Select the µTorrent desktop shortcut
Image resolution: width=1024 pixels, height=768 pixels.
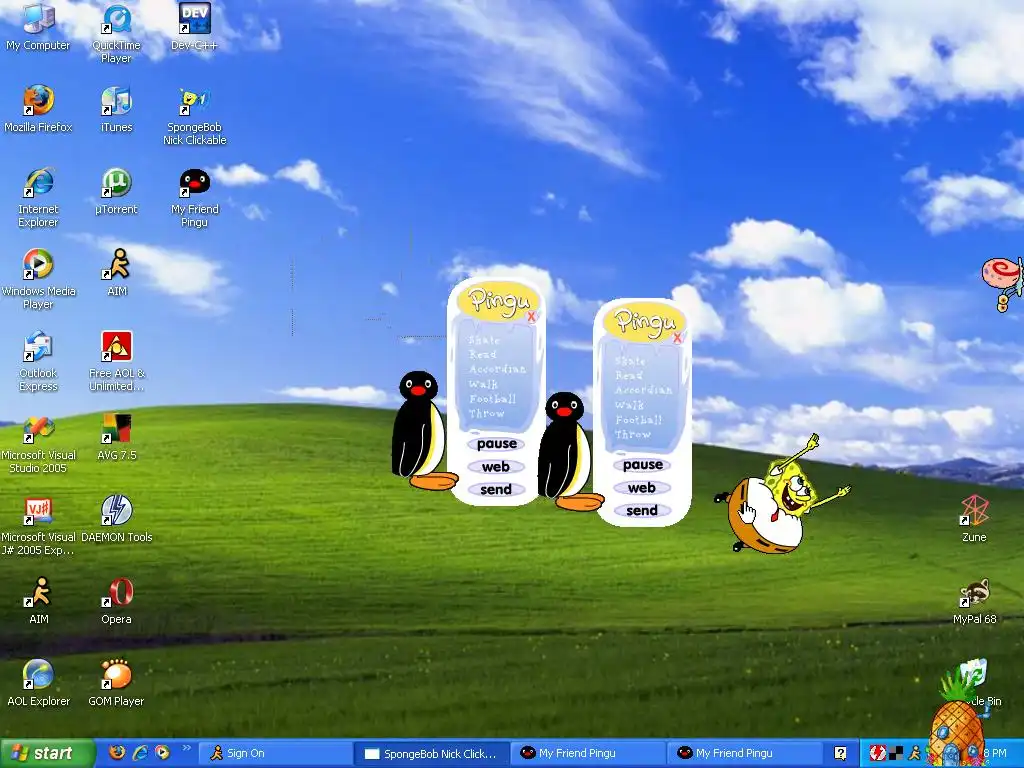coord(116,191)
